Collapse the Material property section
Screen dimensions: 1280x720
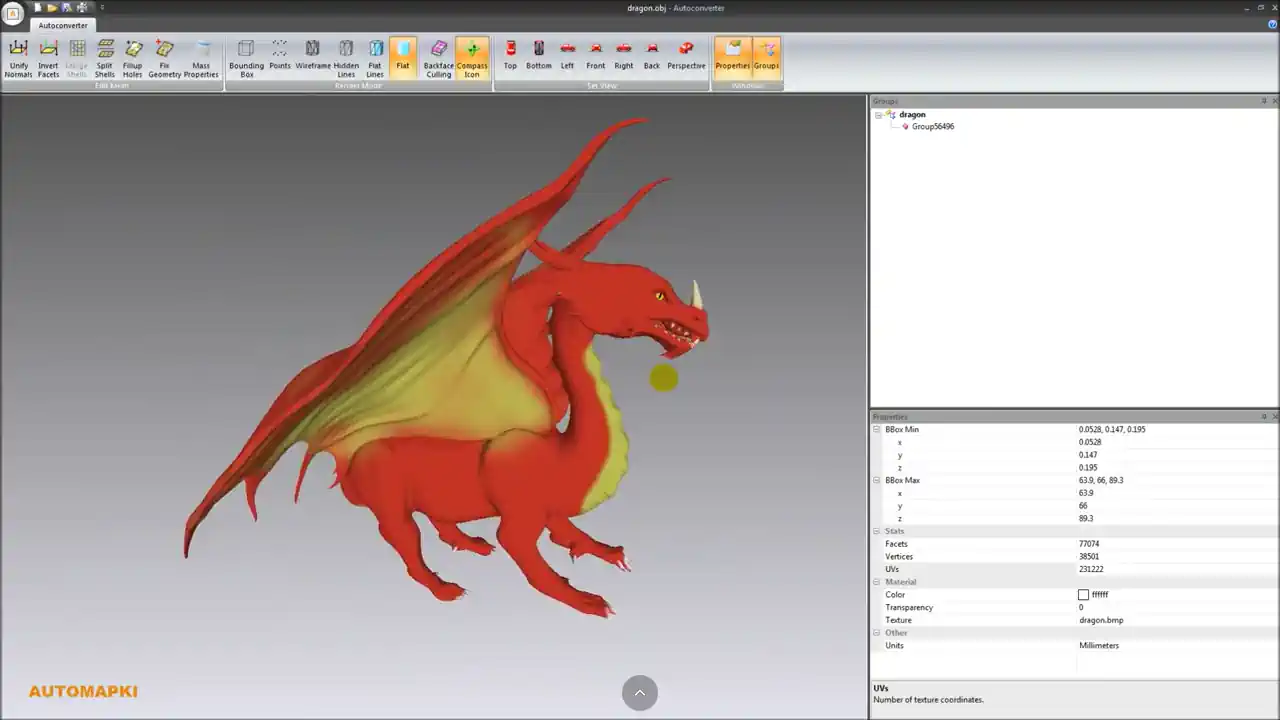pos(877,582)
